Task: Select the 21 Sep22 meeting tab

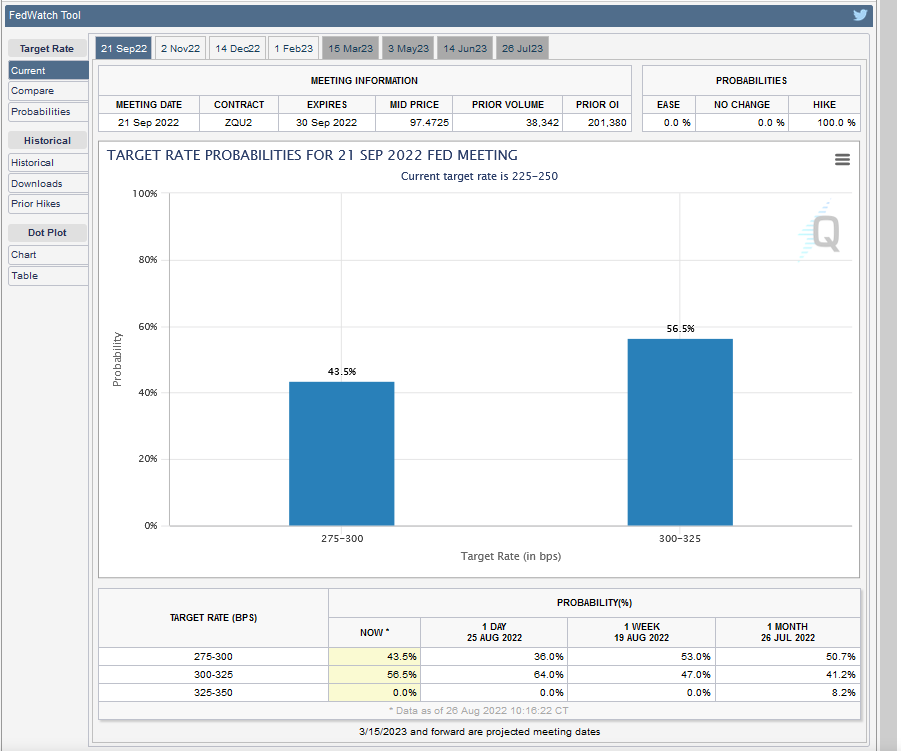Action: click(x=124, y=49)
